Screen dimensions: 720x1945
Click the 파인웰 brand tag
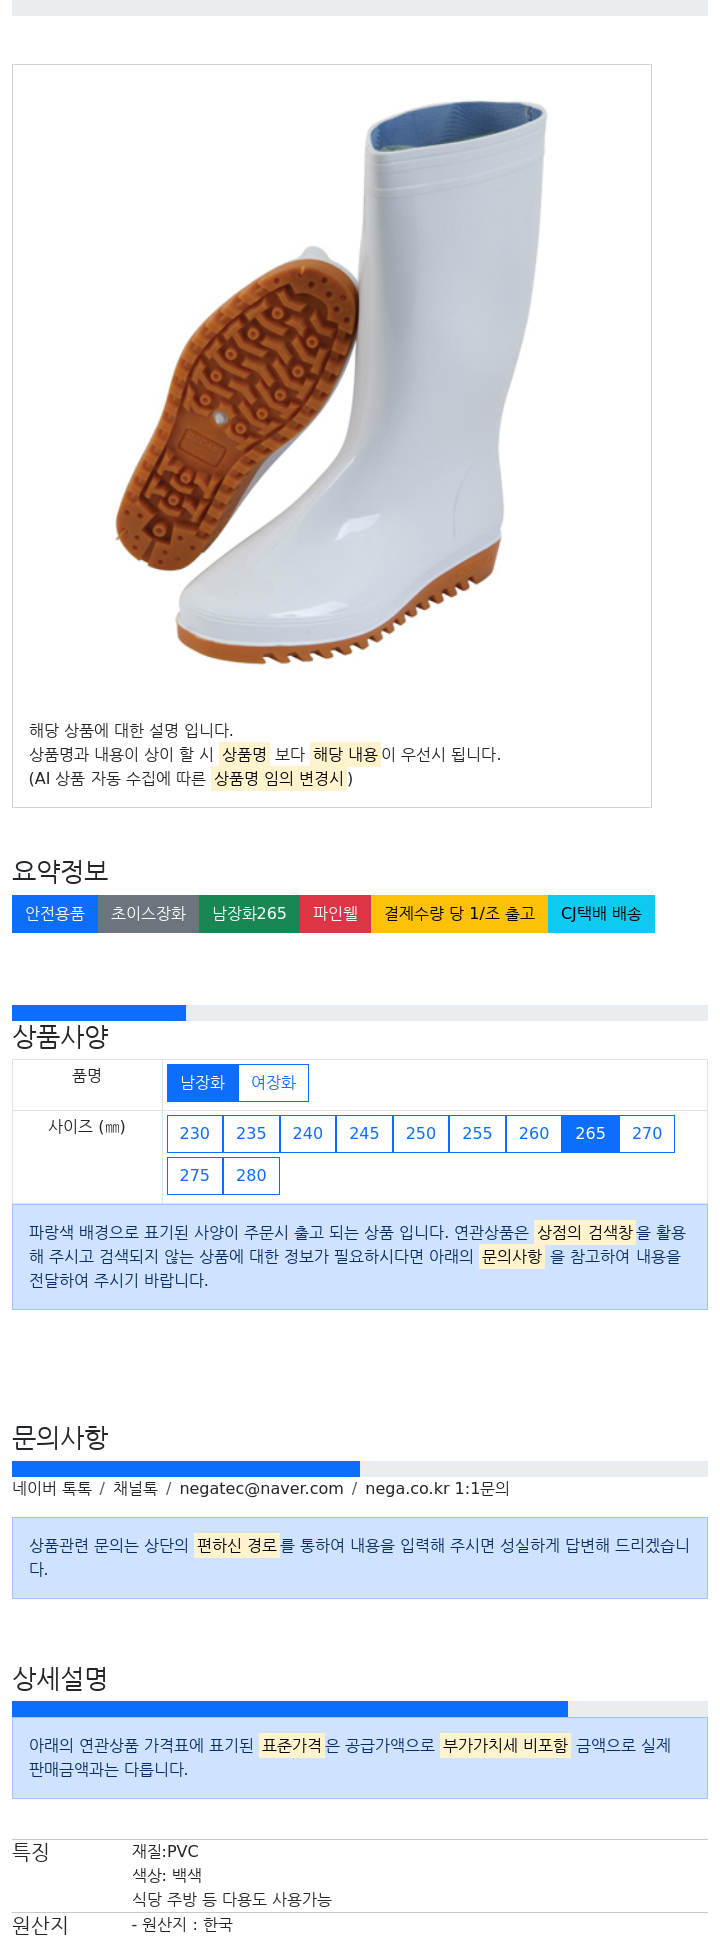[335, 914]
